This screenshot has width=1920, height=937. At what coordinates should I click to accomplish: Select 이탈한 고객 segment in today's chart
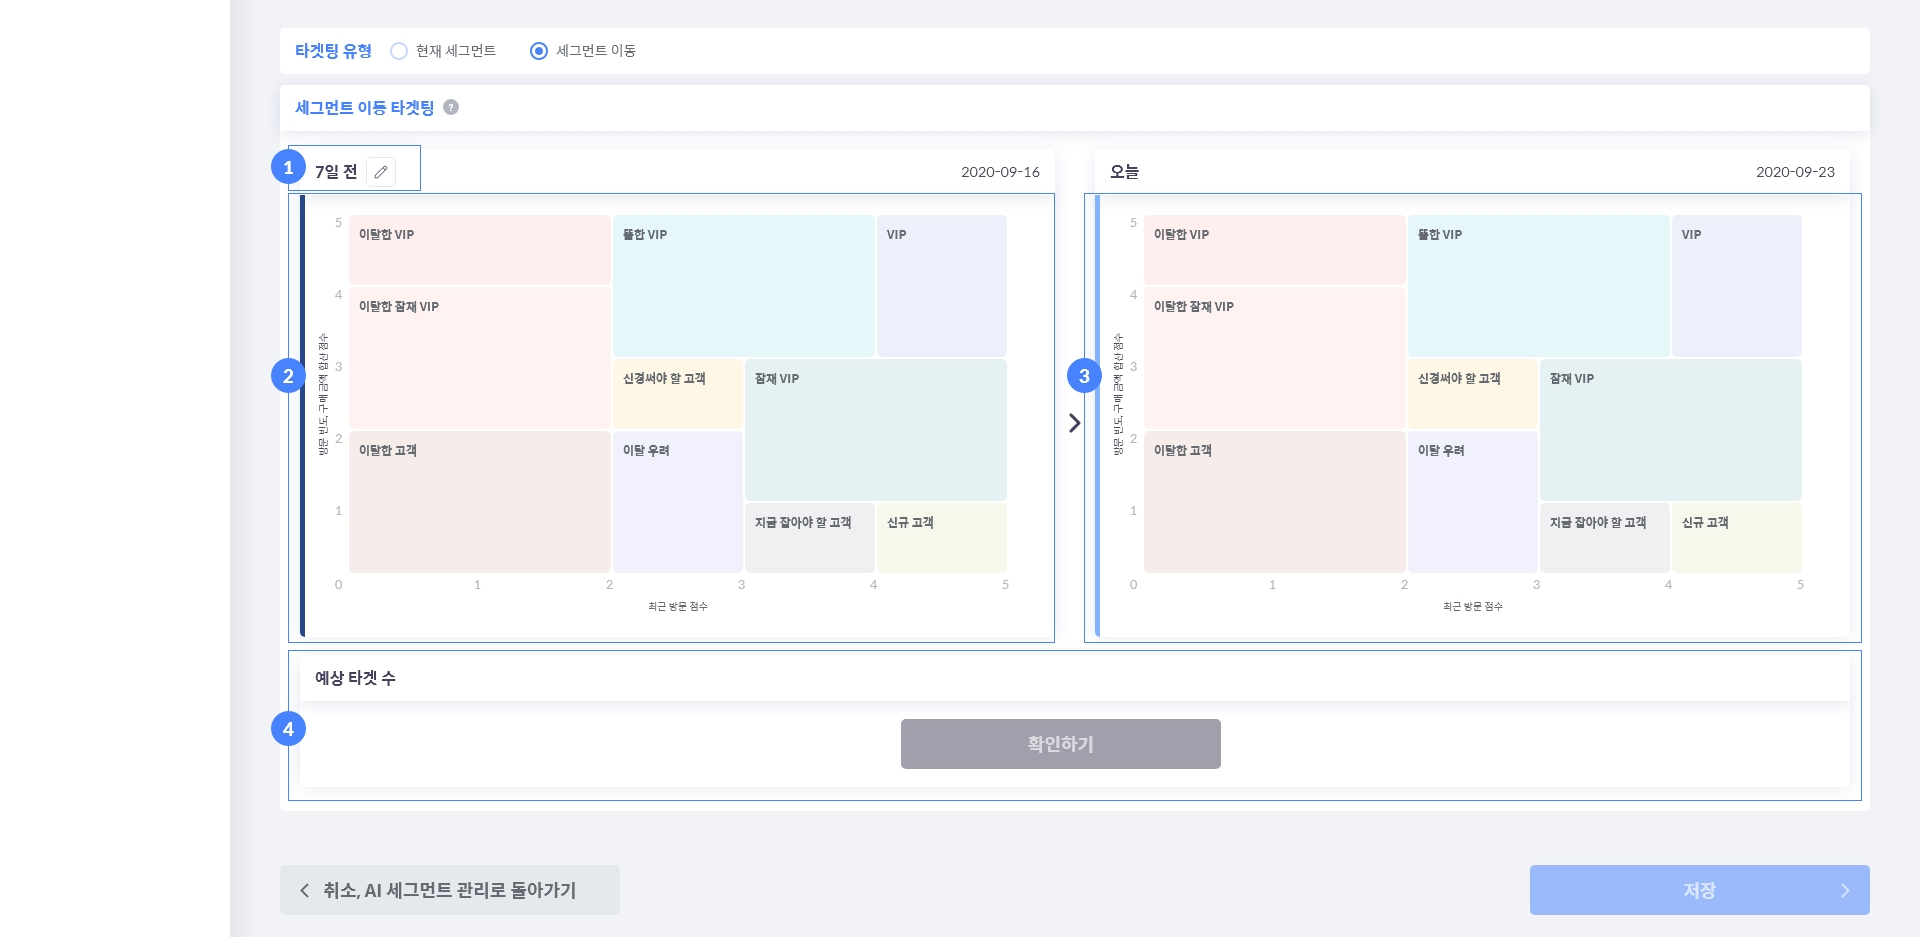(x=1274, y=502)
